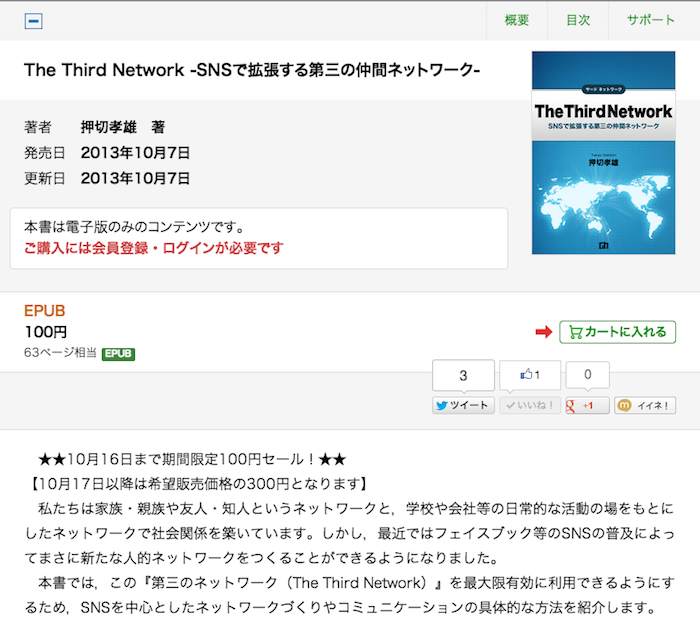Click the author name 押切孝雄
Viewport: 700px width, 635px height.
click(108, 127)
